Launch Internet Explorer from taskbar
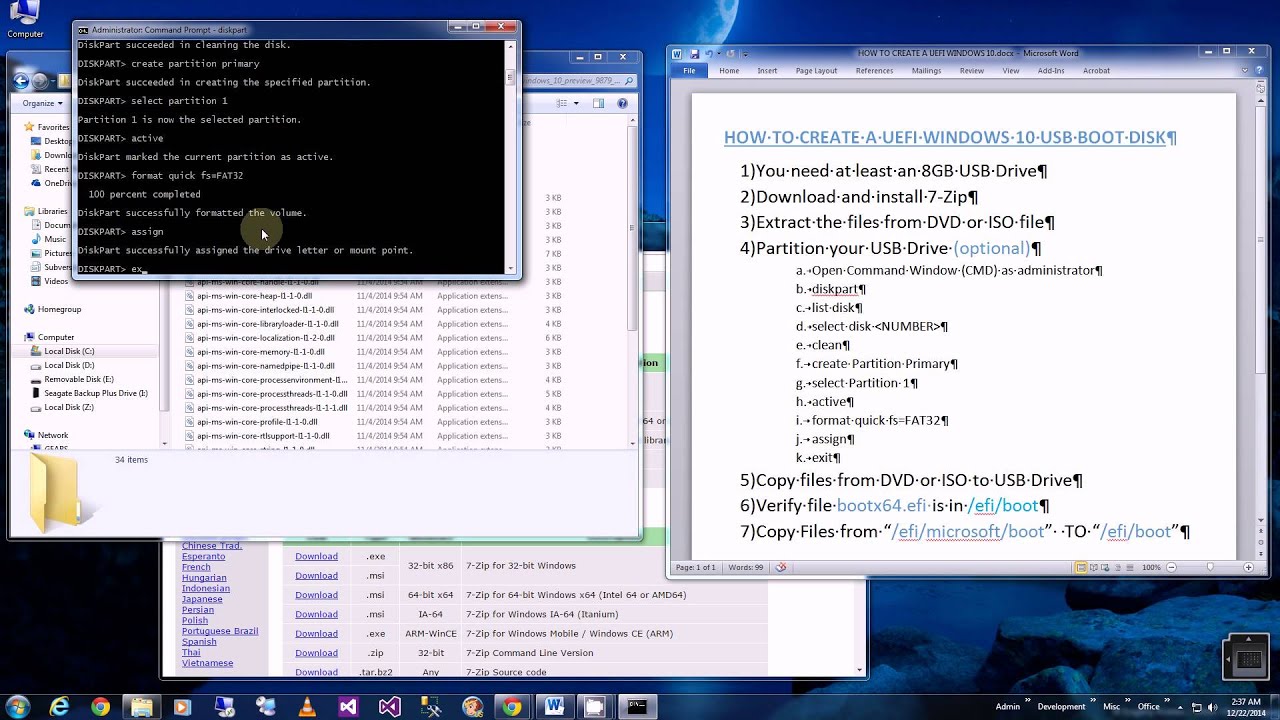This screenshot has width=1280, height=720. 60,707
